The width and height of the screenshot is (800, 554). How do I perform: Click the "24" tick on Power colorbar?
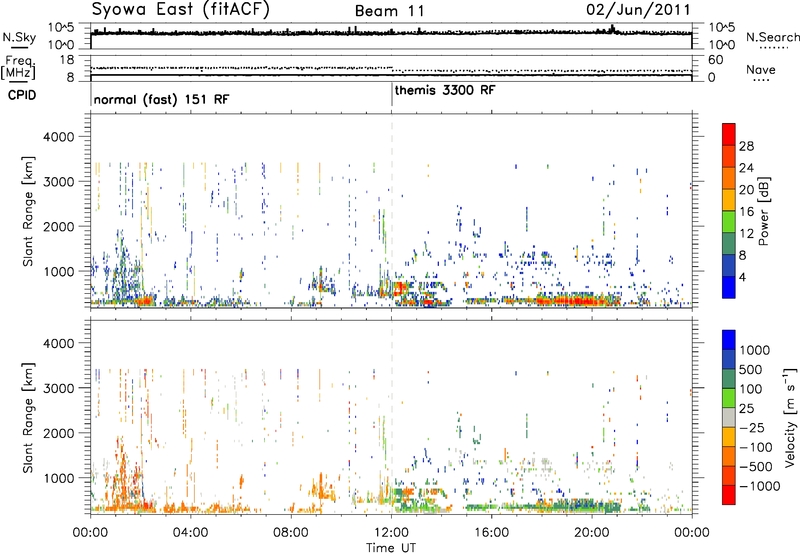coord(746,168)
